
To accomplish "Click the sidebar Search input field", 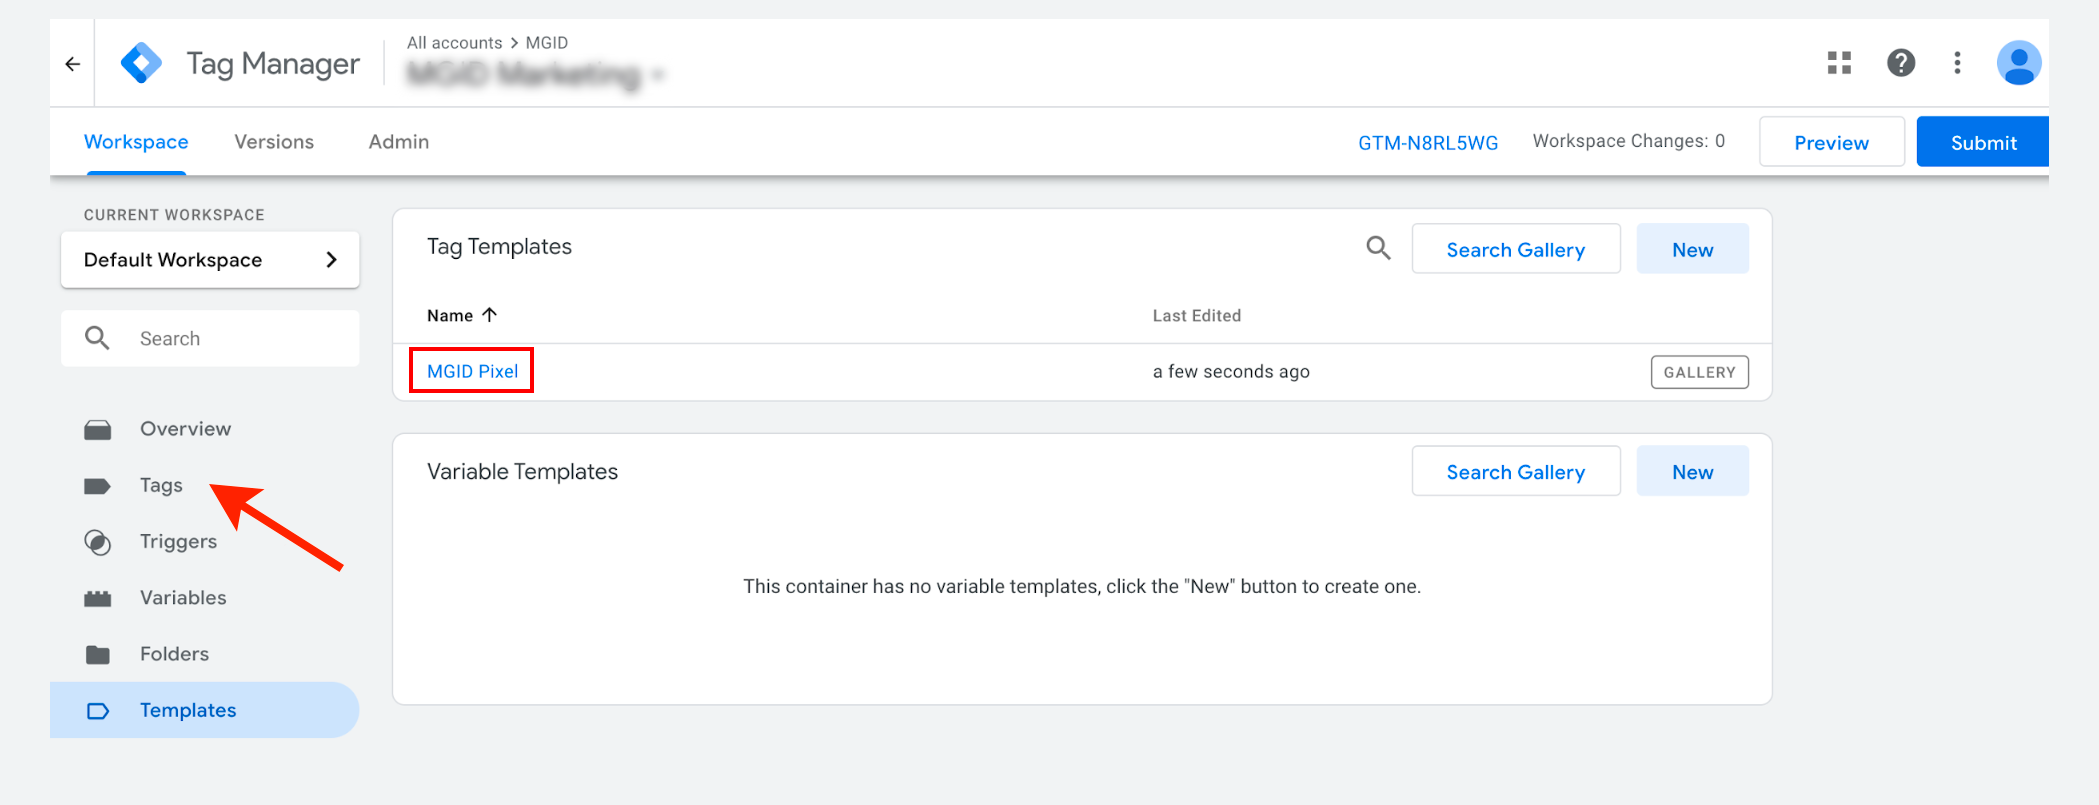I will click(210, 338).
